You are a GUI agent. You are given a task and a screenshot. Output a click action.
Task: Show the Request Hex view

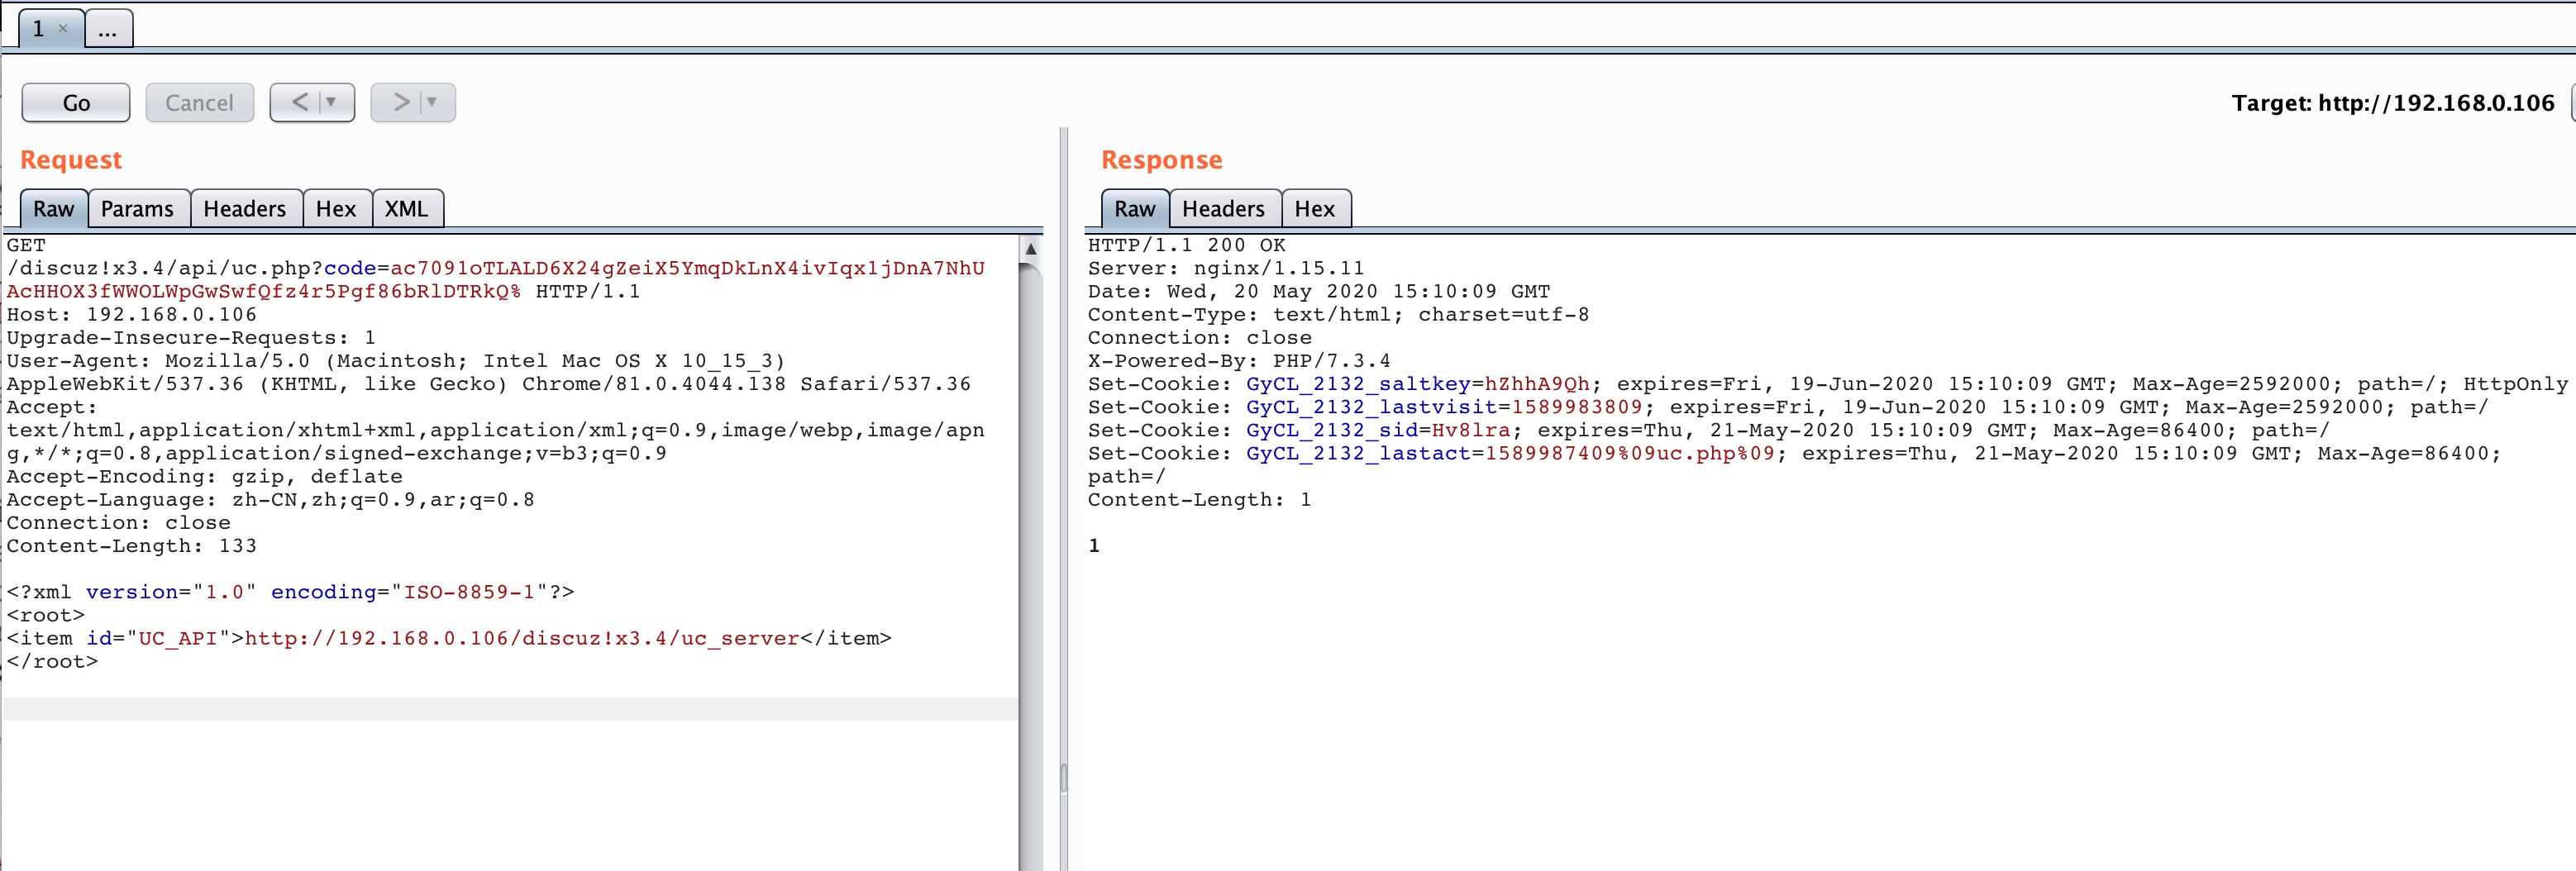pyautogui.click(x=335, y=209)
